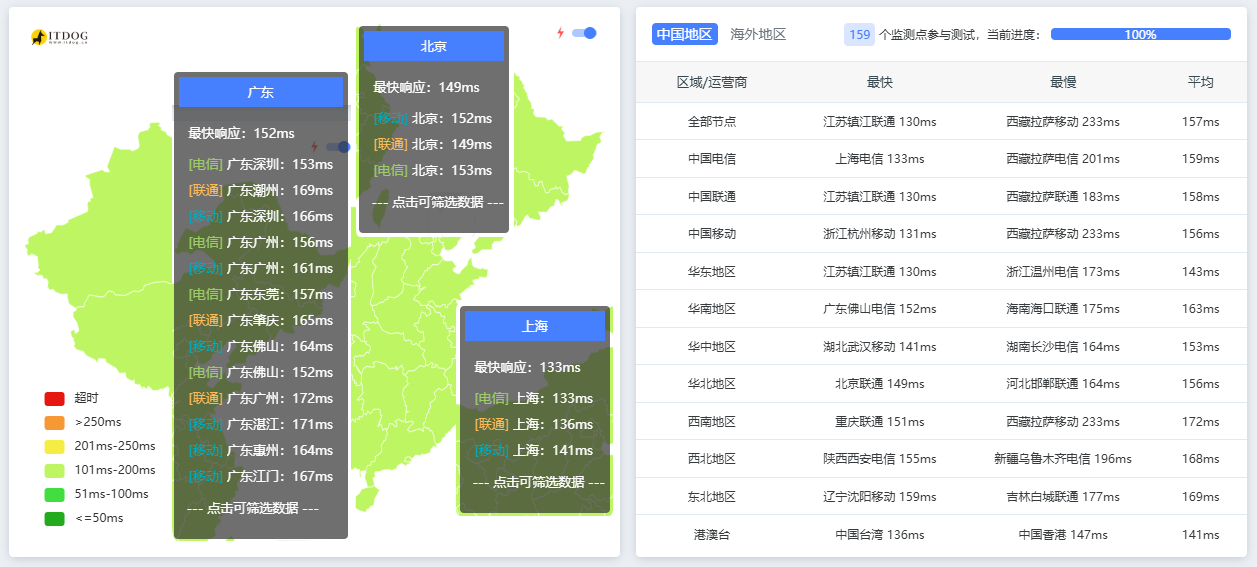
Task: Click 点击可筛选数据 in the 上海 tooltip
Action: click(539, 482)
